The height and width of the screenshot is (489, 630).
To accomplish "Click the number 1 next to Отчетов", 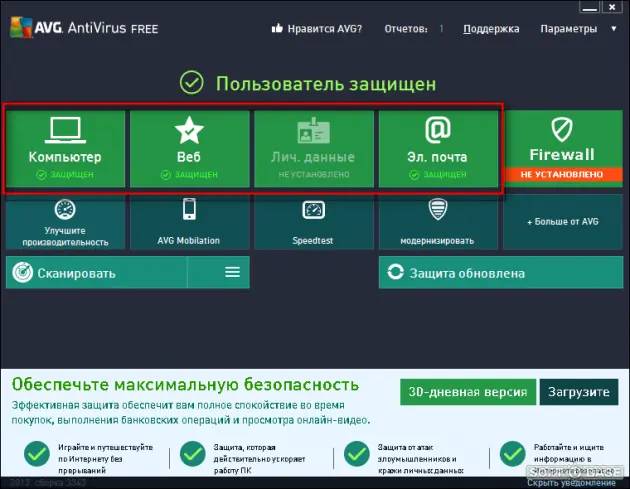I will tap(441, 29).
